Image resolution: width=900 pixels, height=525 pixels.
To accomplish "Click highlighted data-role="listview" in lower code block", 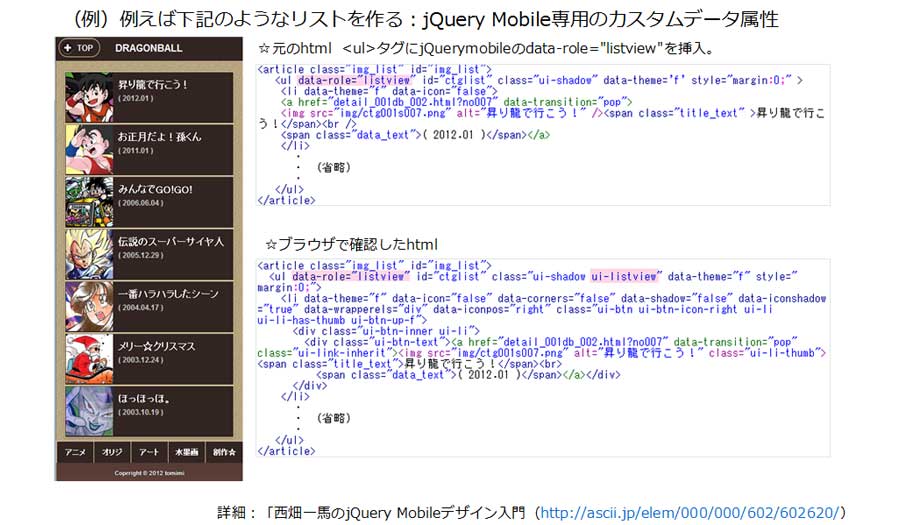I will [x=350, y=277].
